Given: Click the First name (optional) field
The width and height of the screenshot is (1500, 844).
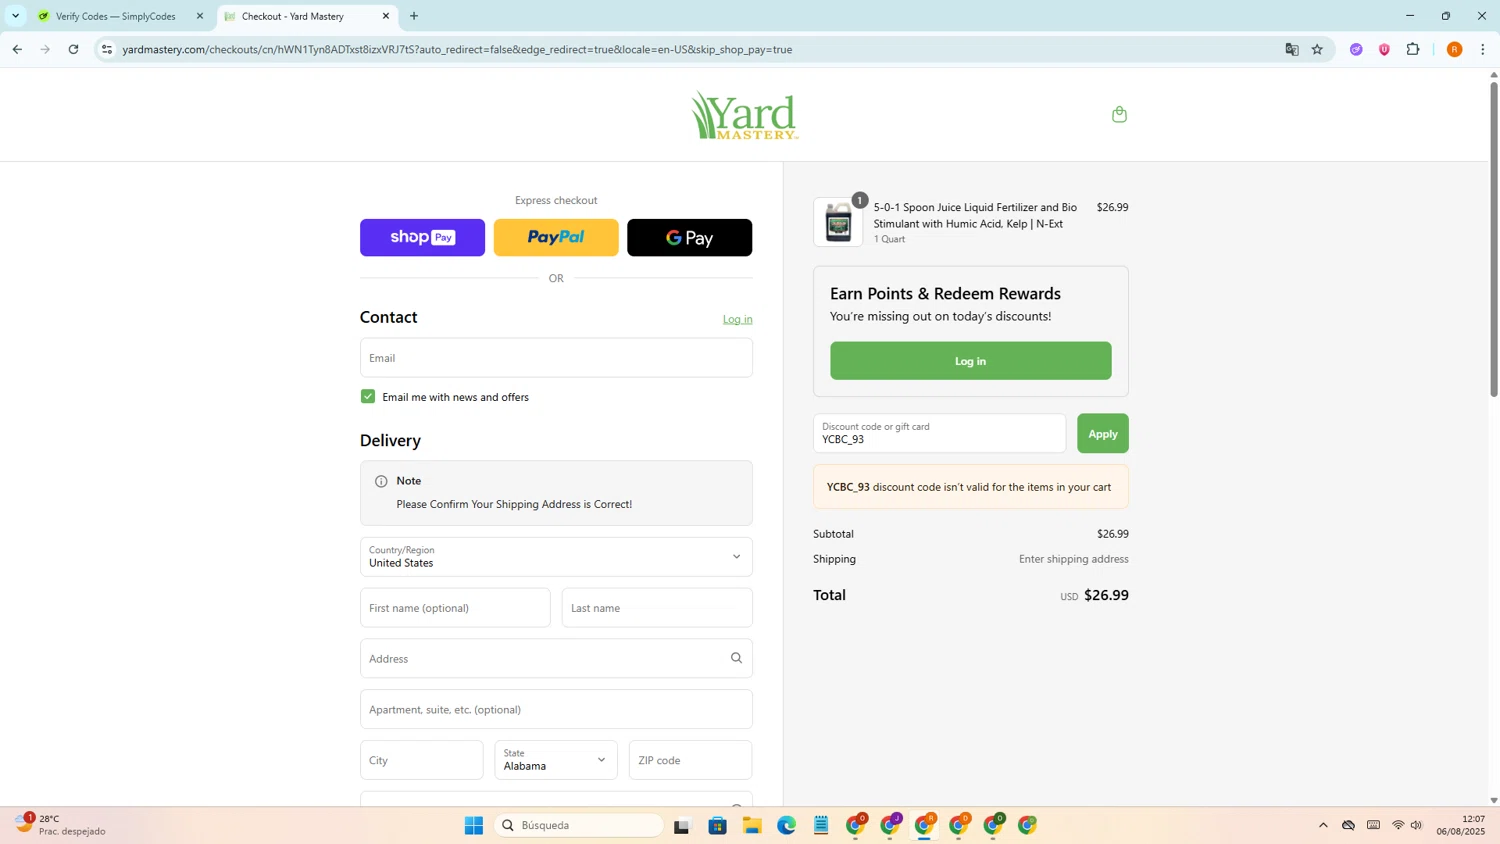Looking at the screenshot, I should coord(455,608).
